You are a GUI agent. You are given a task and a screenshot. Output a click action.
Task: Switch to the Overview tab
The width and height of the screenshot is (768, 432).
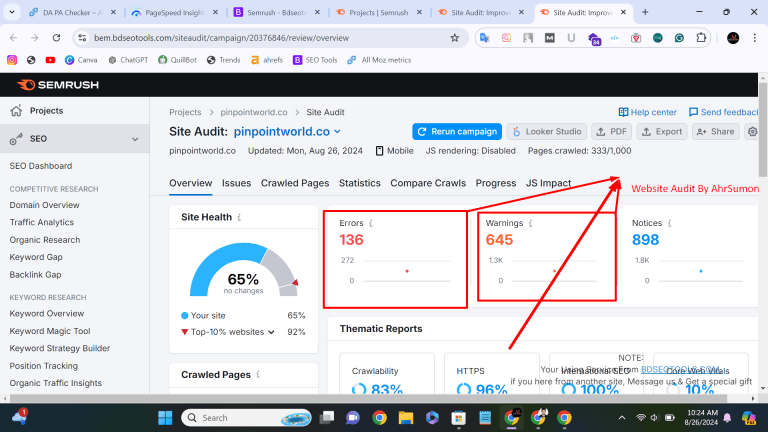pyautogui.click(x=191, y=183)
